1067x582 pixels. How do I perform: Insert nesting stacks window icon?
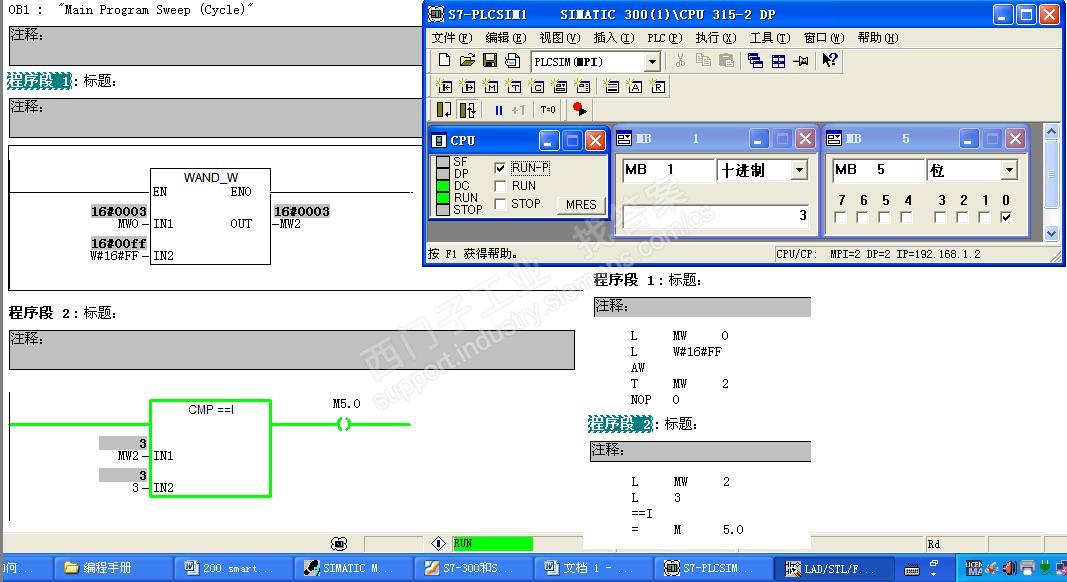click(x=612, y=86)
